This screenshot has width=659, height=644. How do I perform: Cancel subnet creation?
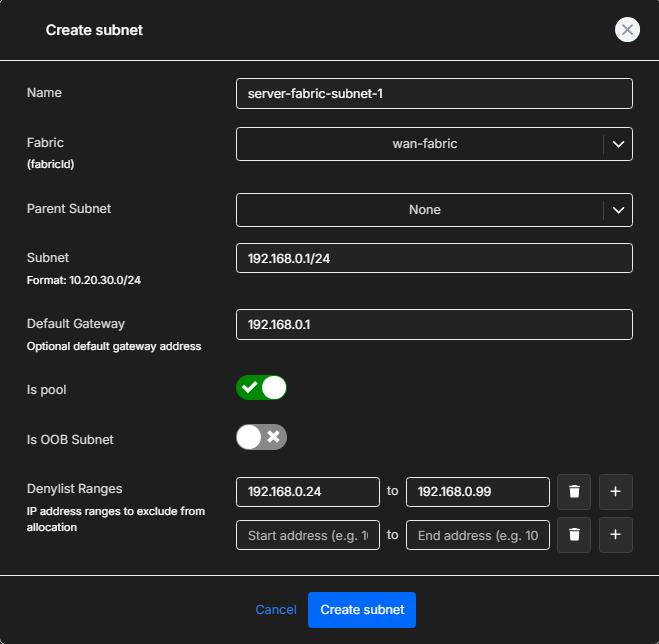[276, 610]
